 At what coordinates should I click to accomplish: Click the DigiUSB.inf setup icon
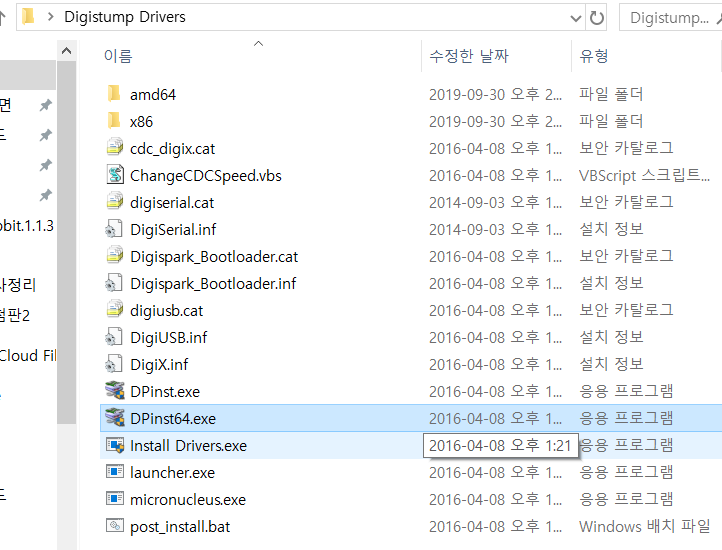114,338
